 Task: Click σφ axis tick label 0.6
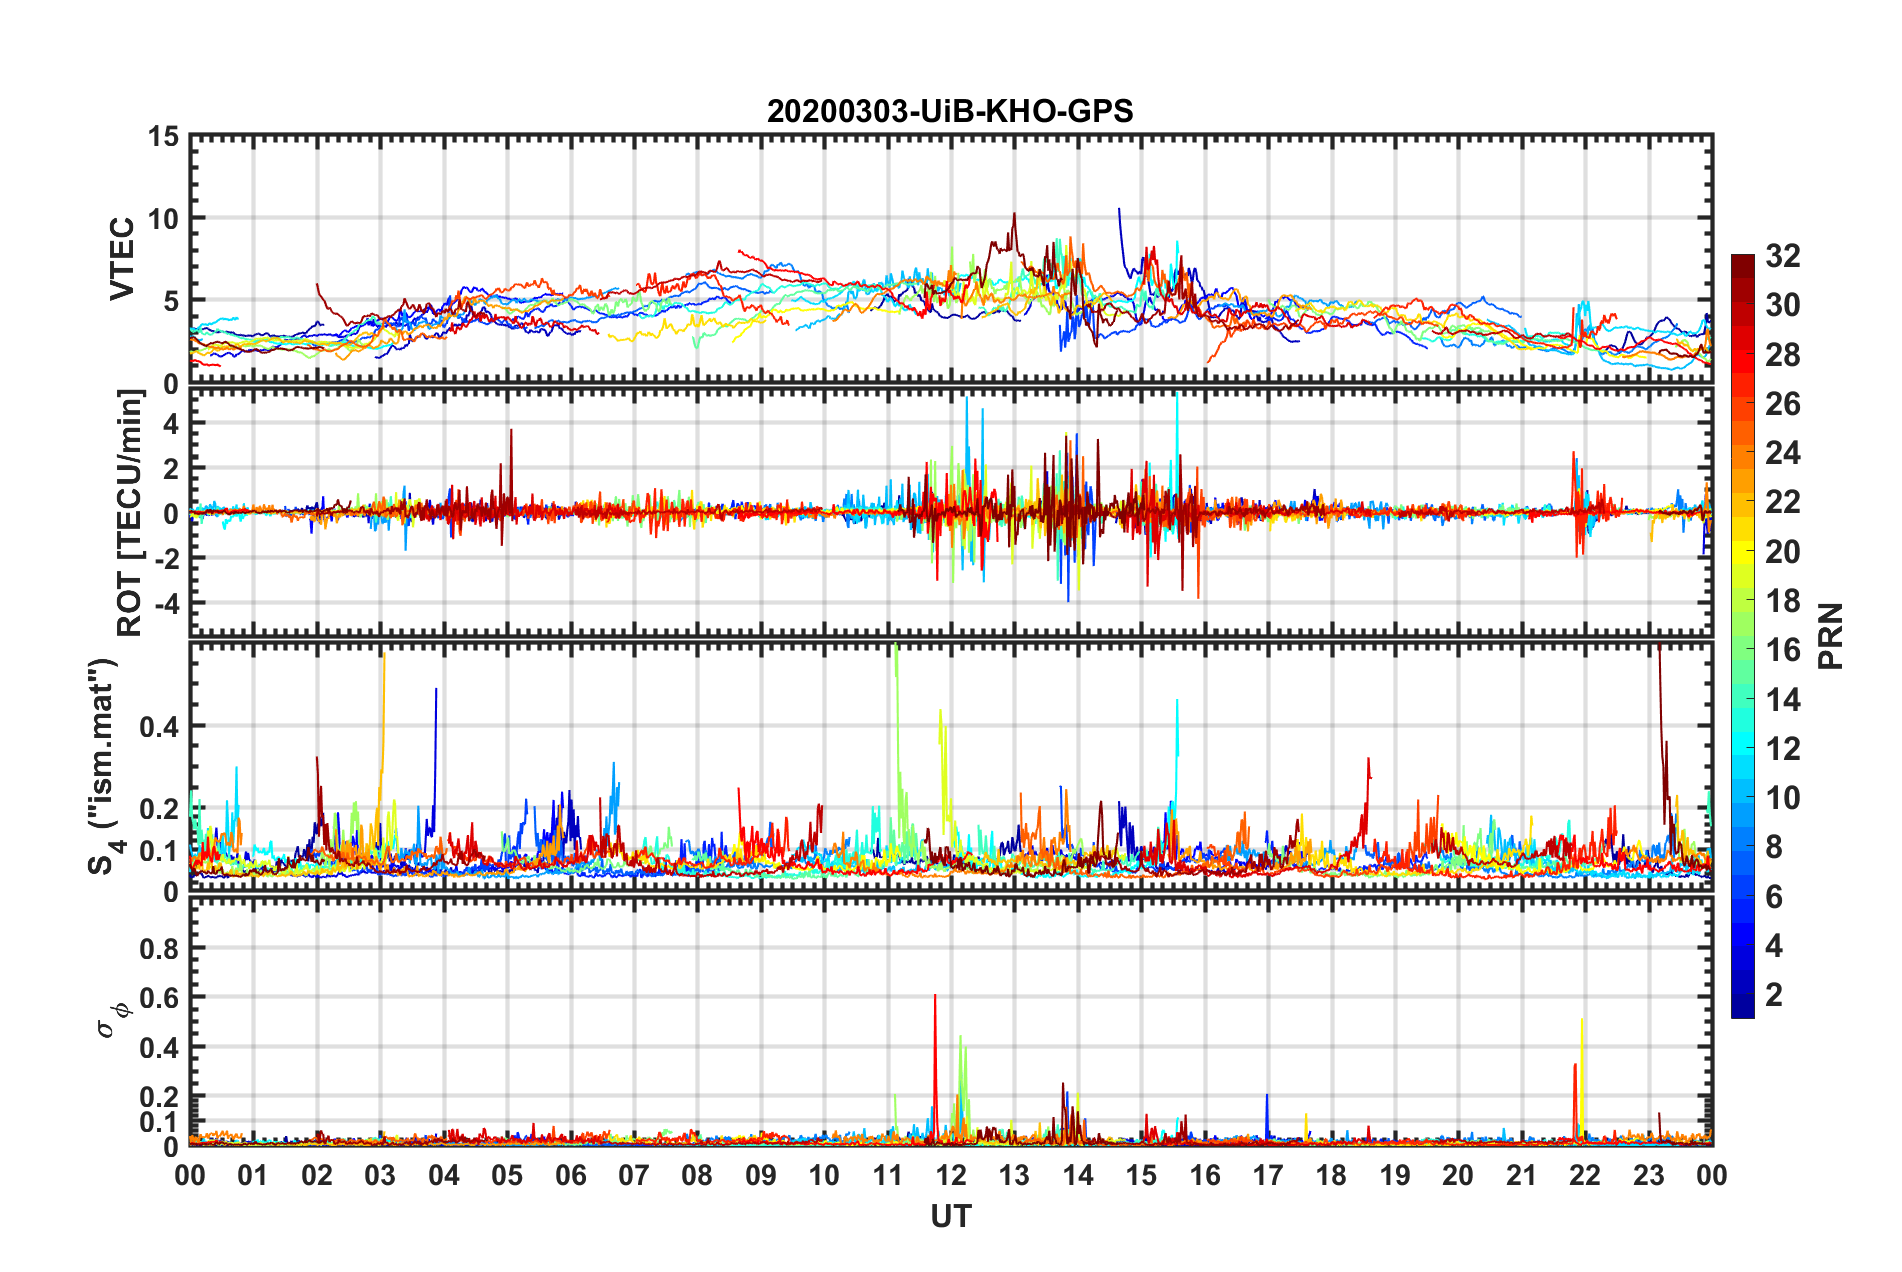(160, 998)
